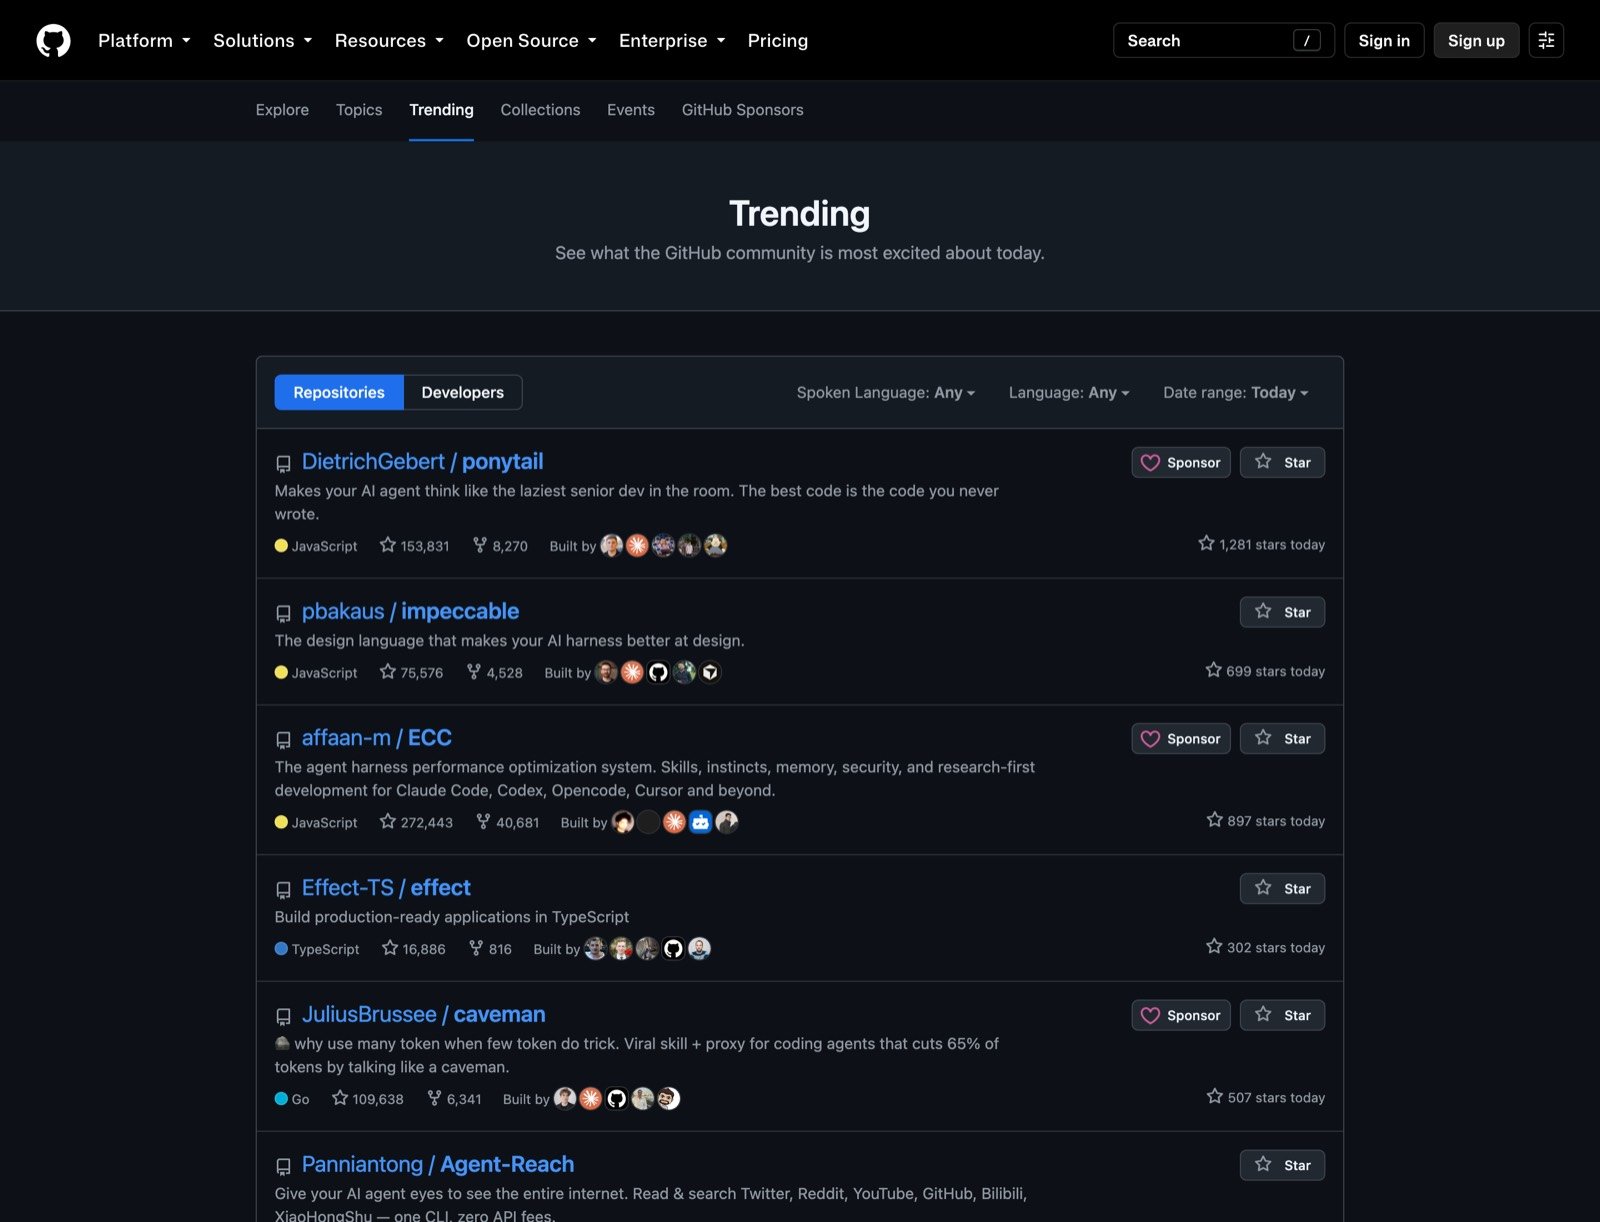Expand the Open Source menu
1600x1222 pixels.
pos(531,41)
